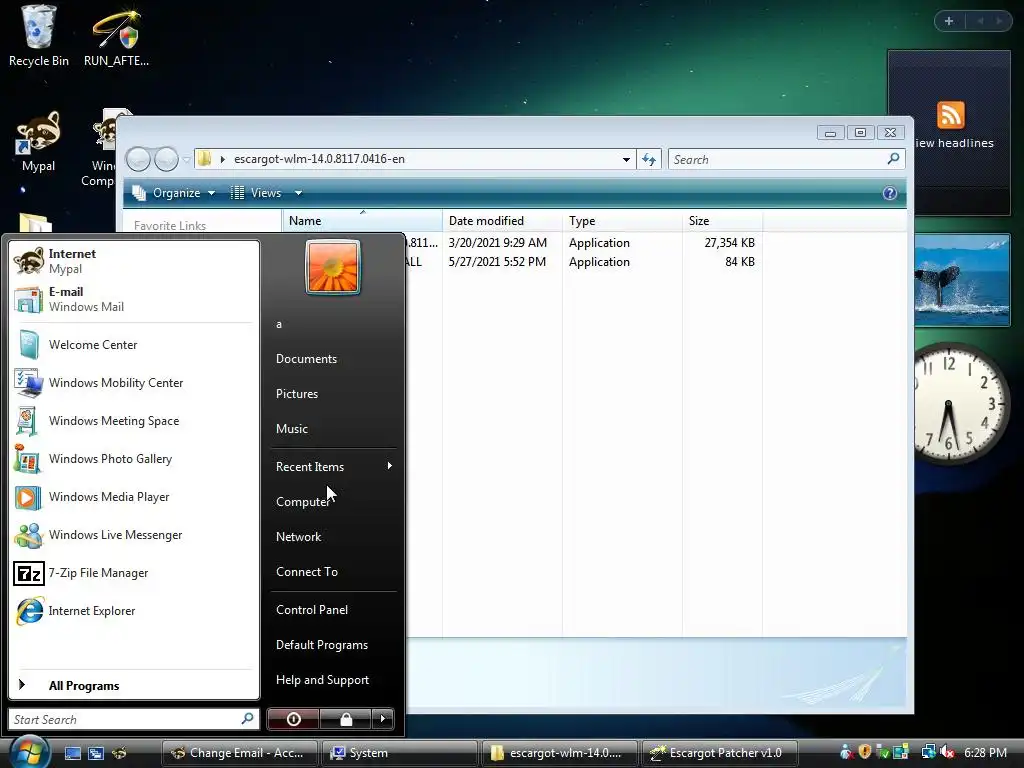This screenshot has width=1024, height=768.
Task: Click Connect To in Start menu
Action: pos(333,571)
